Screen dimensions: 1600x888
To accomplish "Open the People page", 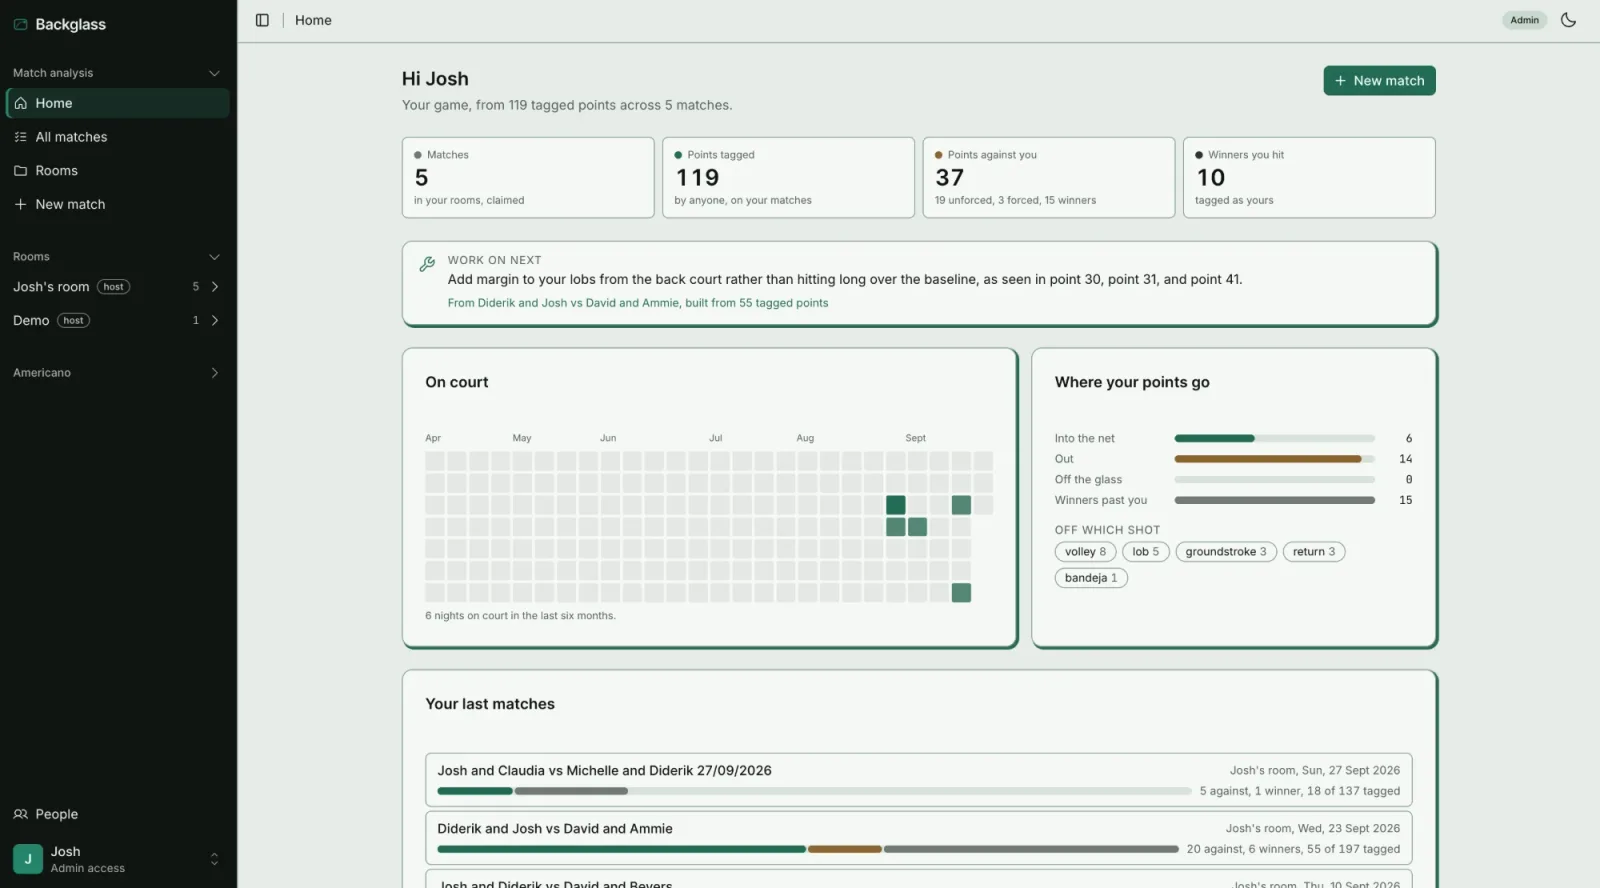I will 117,814.
